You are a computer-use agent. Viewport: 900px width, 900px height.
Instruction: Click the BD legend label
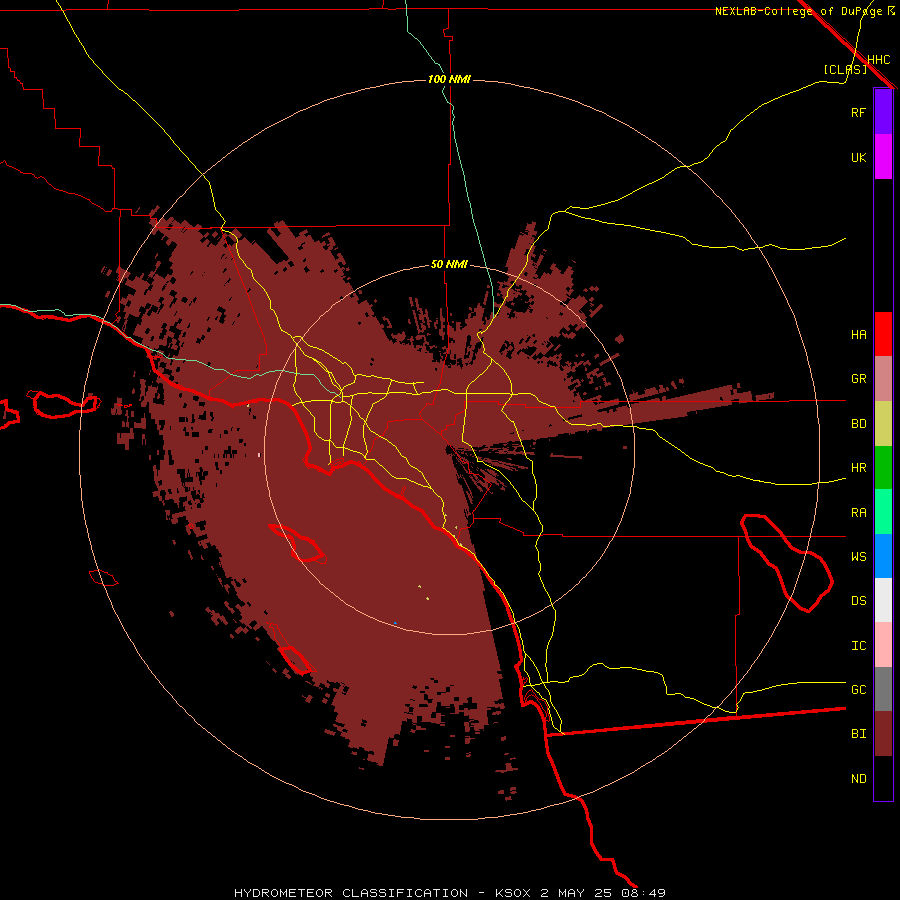click(858, 424)
